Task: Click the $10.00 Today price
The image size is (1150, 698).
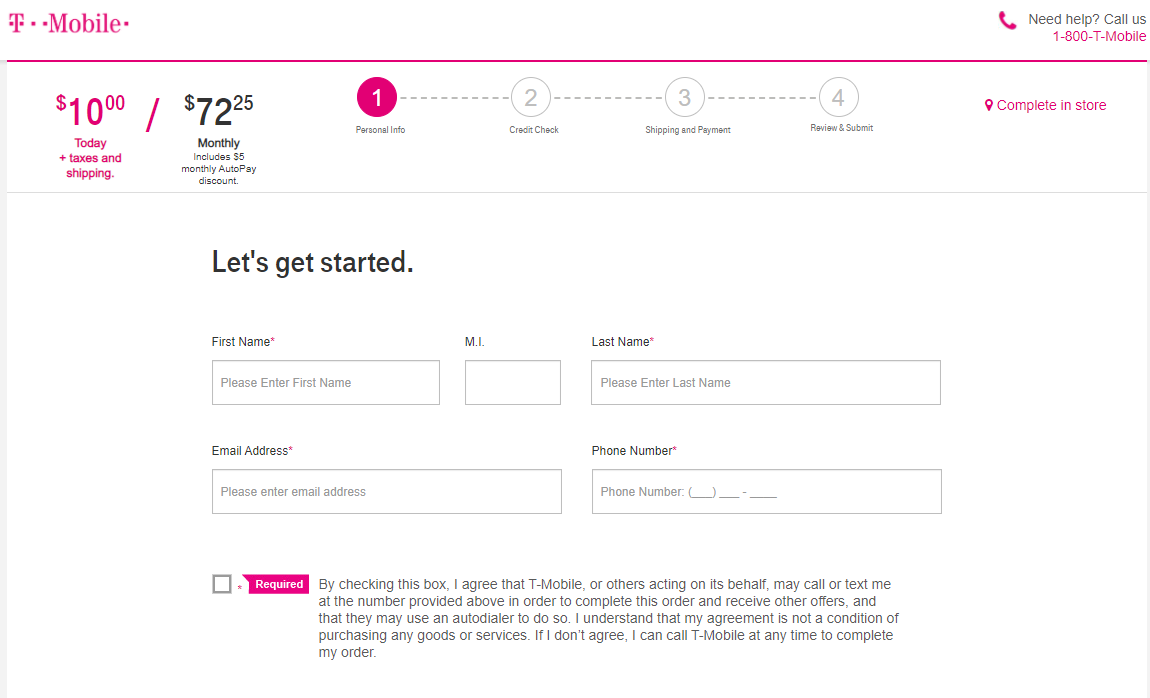Action: [90, 111]
